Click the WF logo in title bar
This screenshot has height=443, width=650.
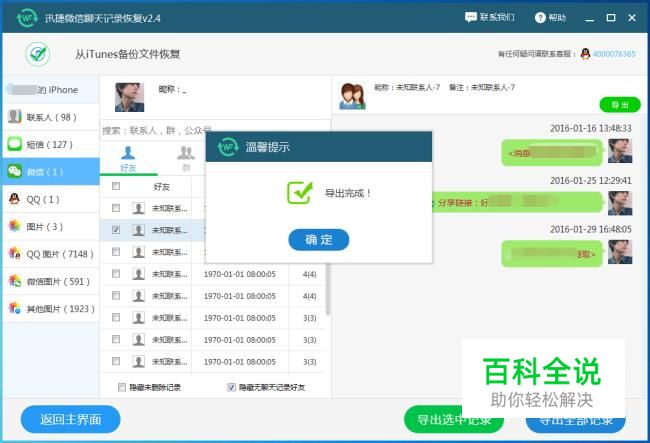[x=27, y=18]
